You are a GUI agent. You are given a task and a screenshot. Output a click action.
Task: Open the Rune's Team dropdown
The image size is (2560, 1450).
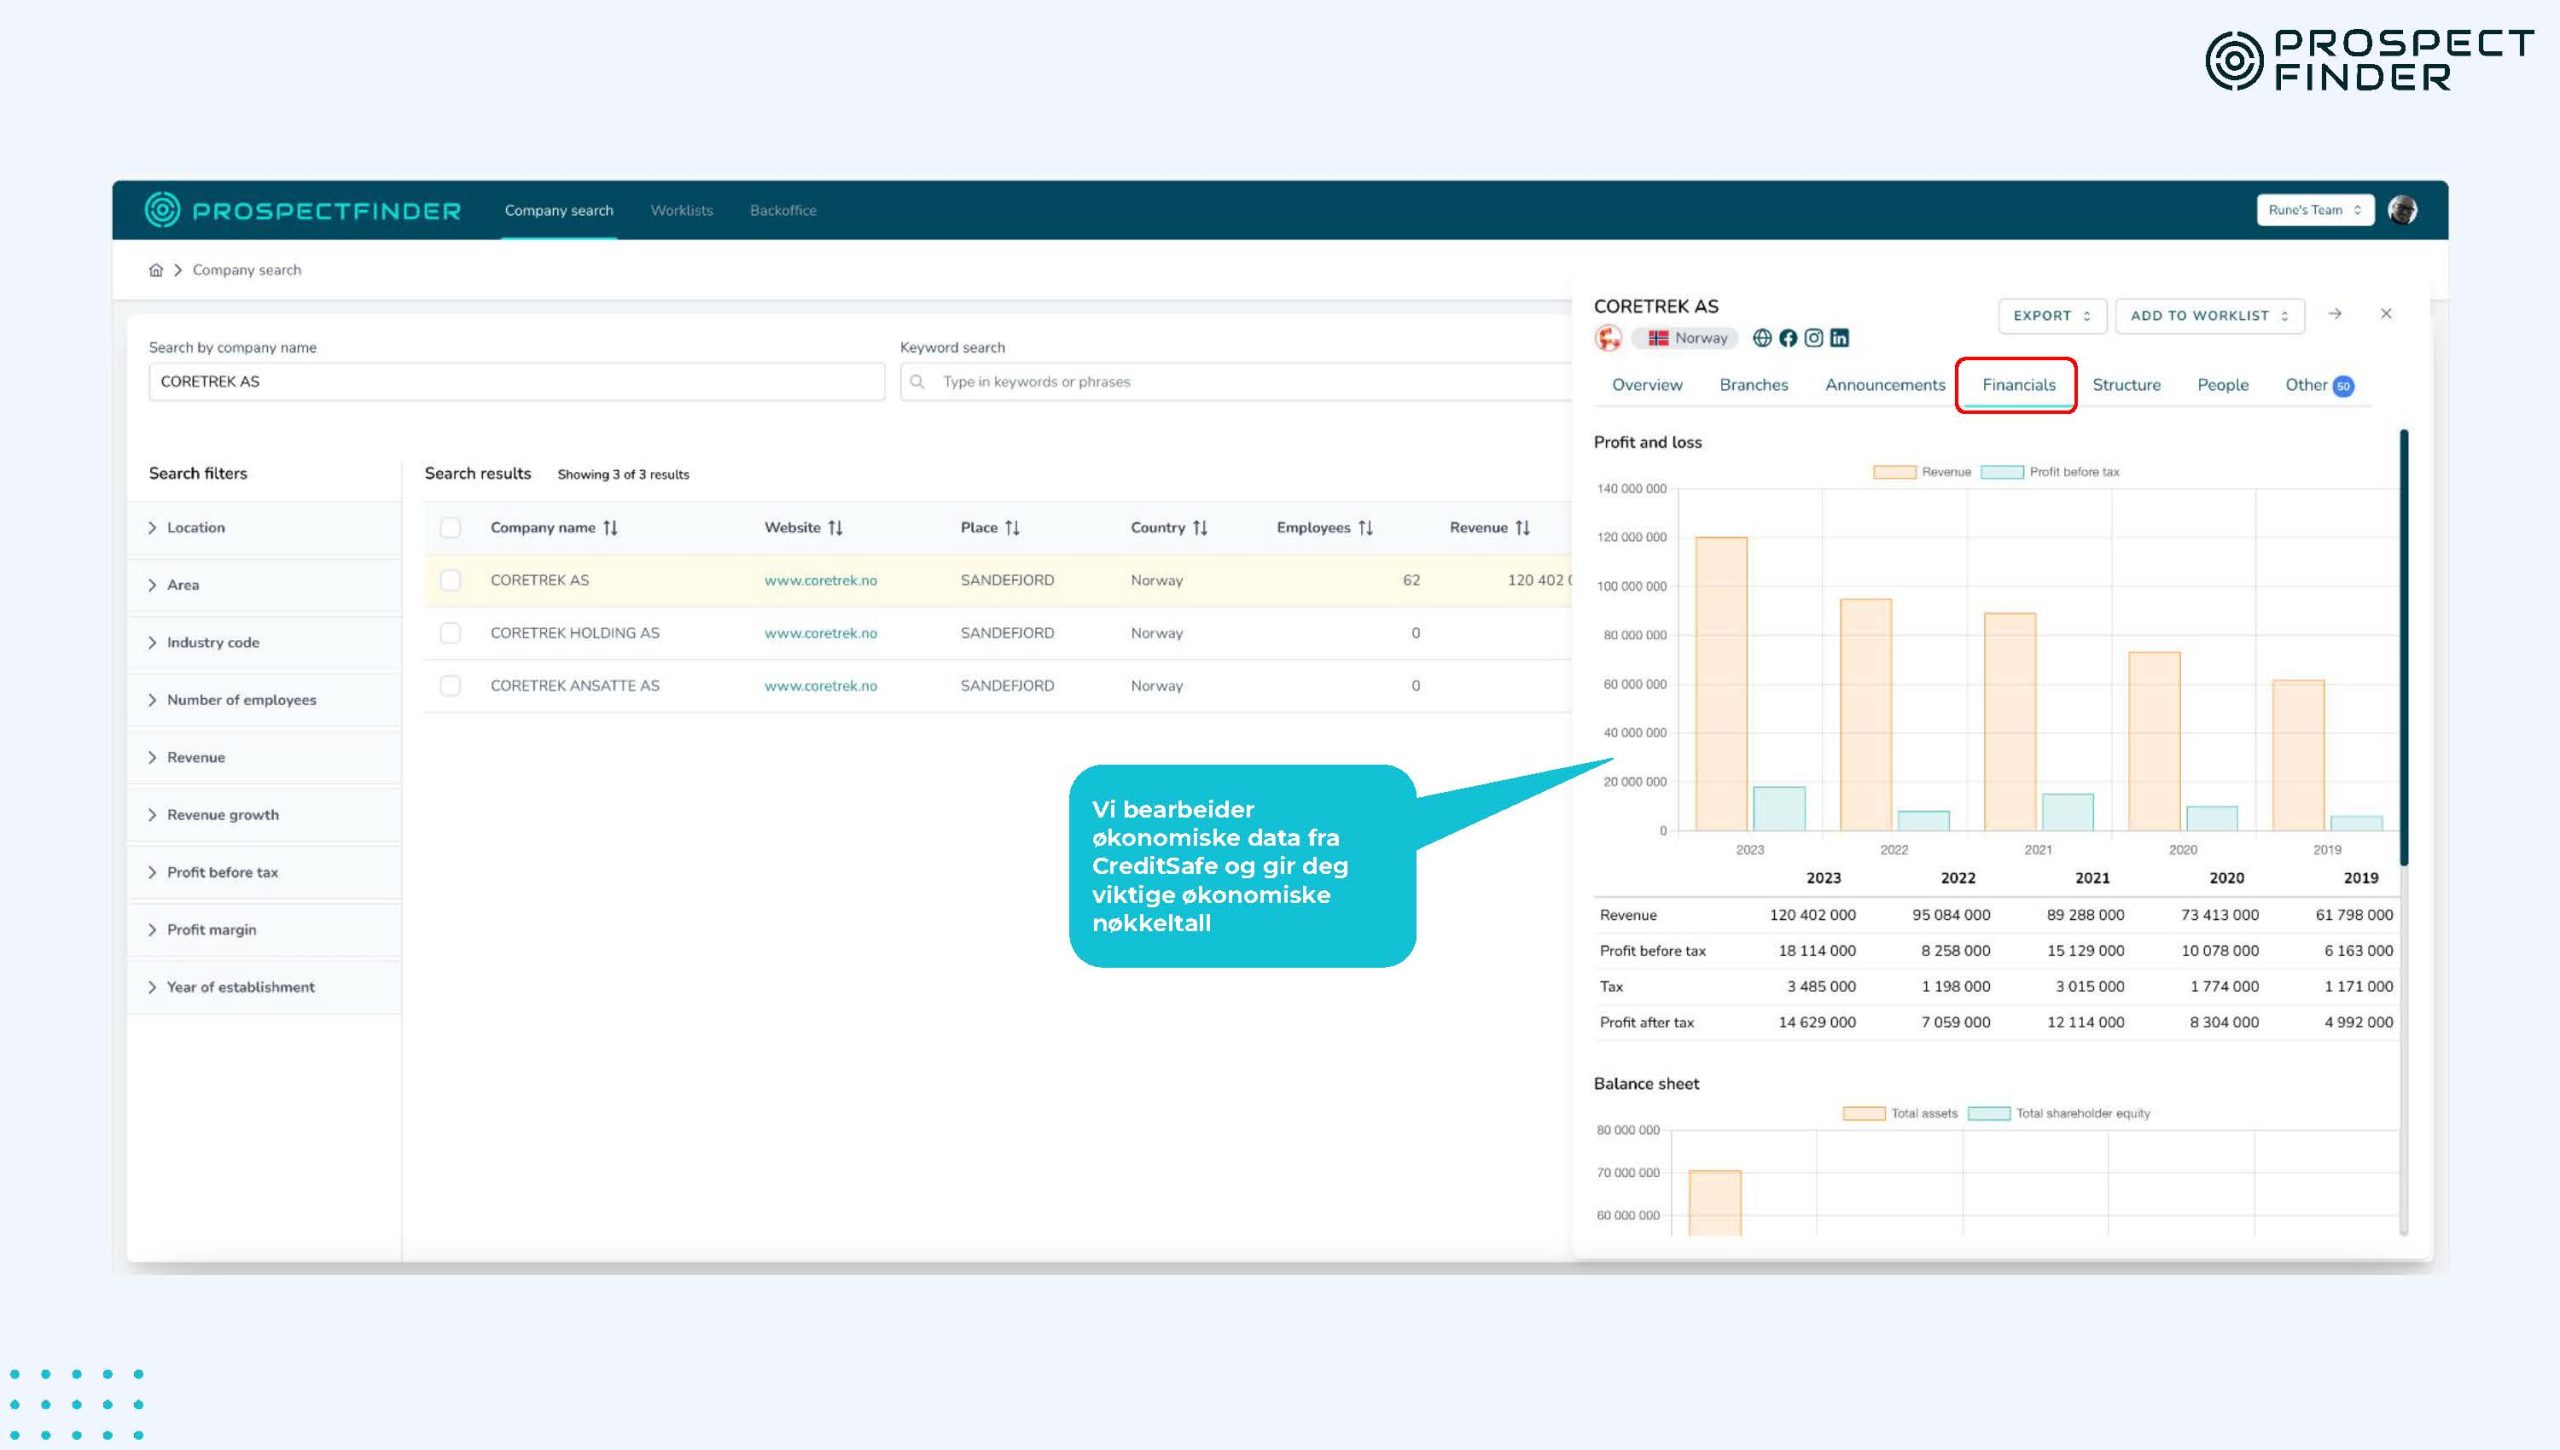[2314, 210]
